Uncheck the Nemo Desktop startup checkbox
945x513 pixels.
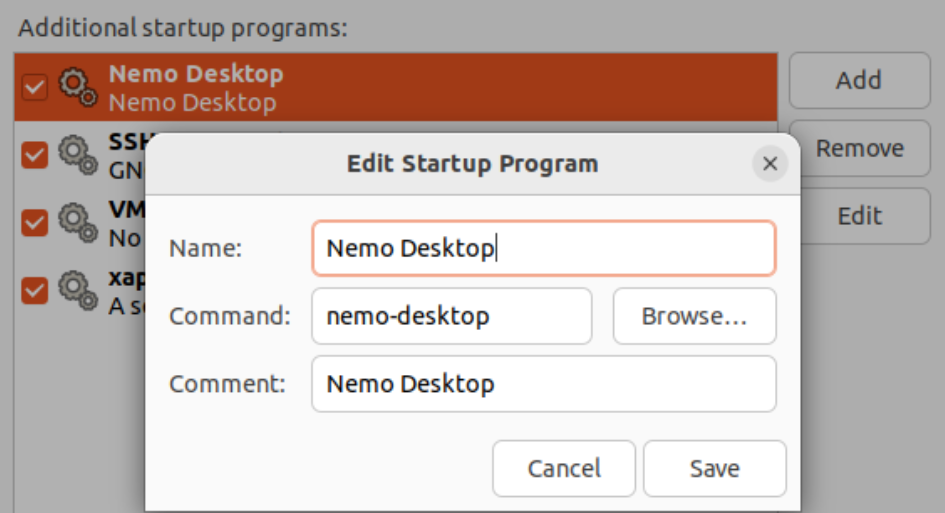[35, 87]
